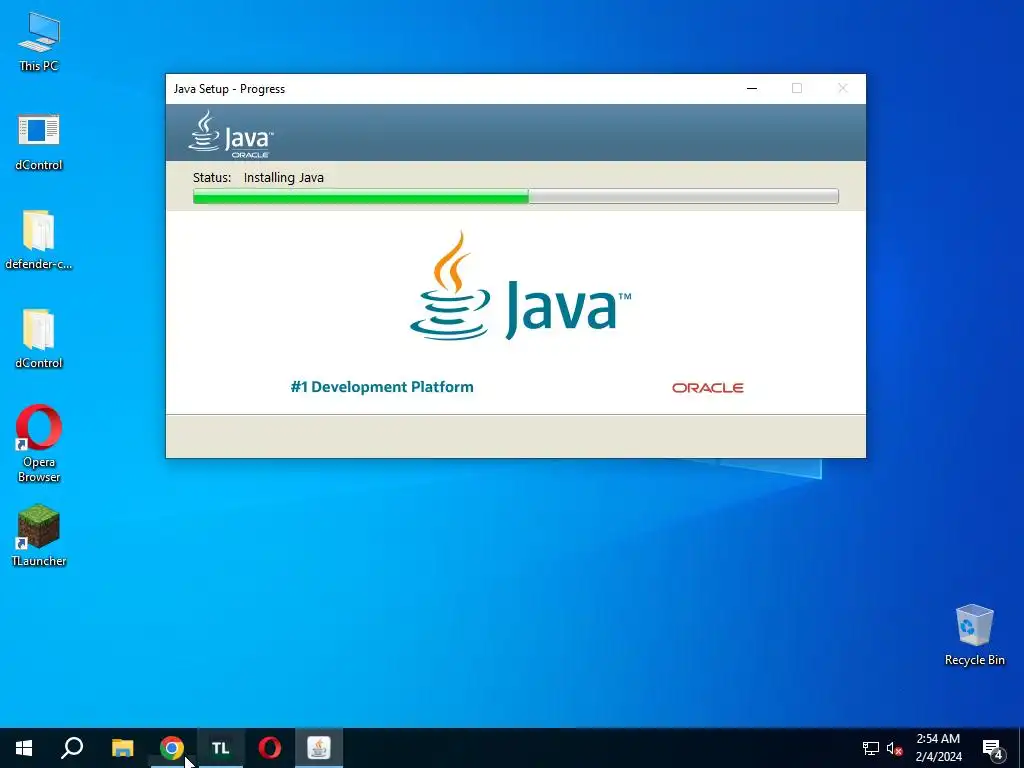The height and width of the screenshot is (768, 1024).
Task: Show the clock and calendar flyout
Action: (938, 748)
